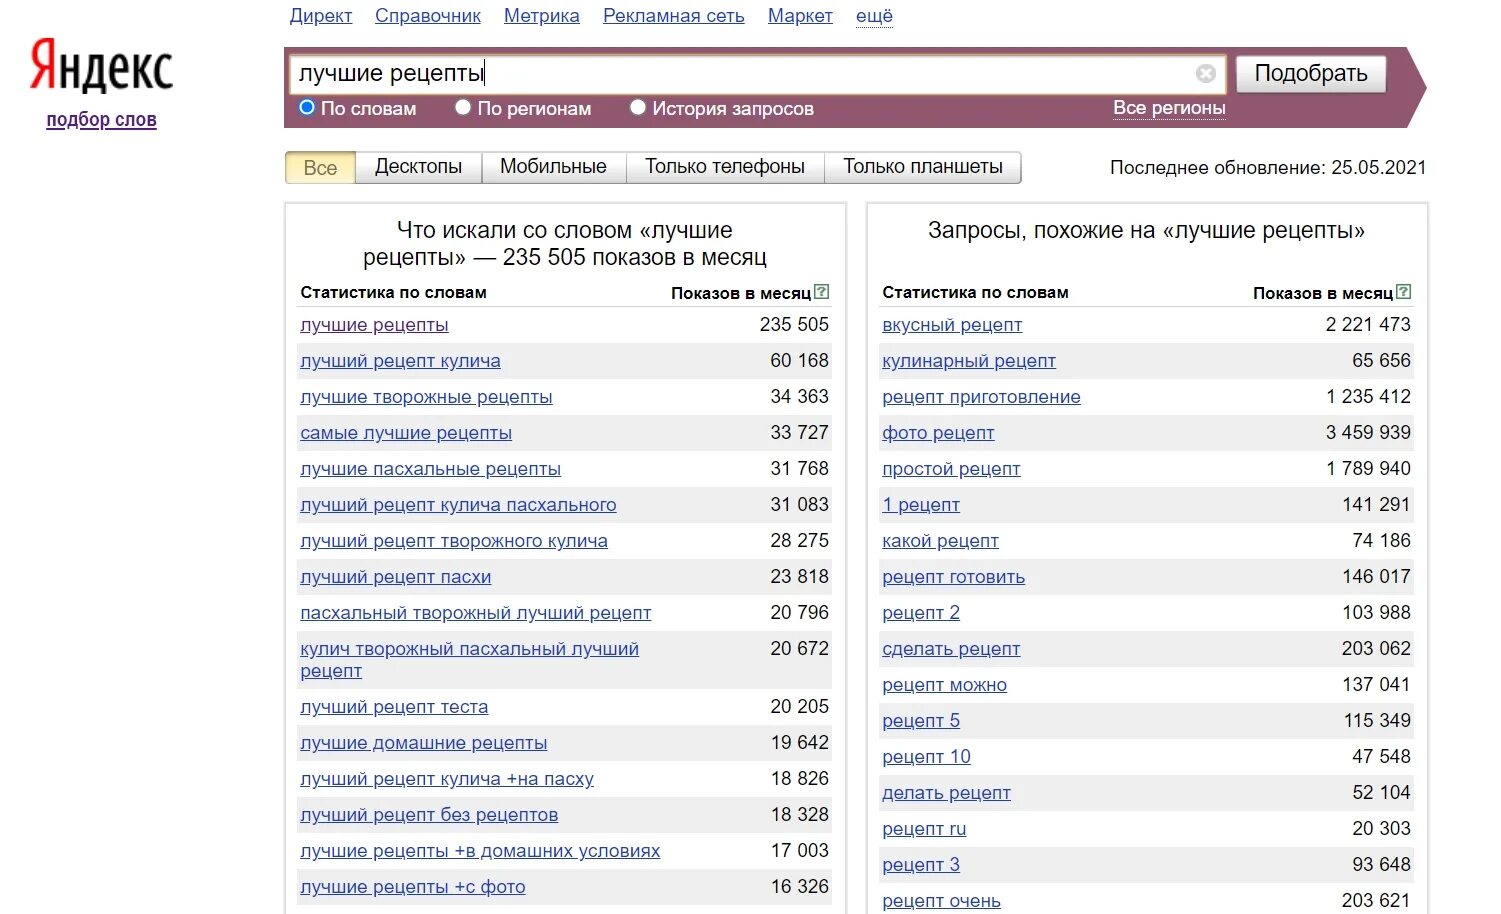Clear the search field with the X icon

click(1206, 73)
